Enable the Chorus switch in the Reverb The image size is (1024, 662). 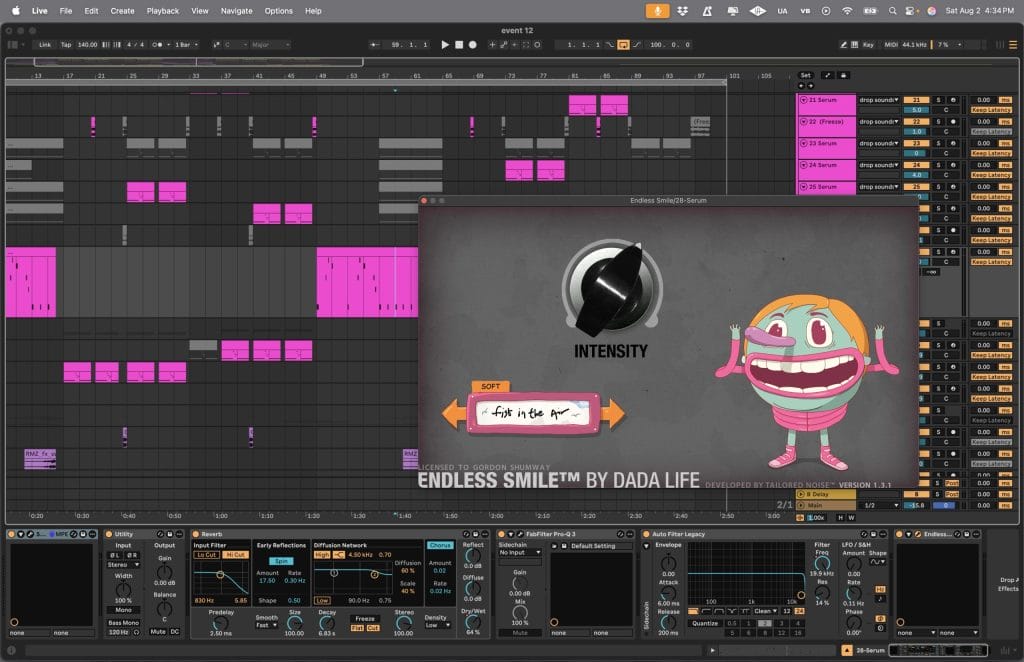tap(439, 546)
